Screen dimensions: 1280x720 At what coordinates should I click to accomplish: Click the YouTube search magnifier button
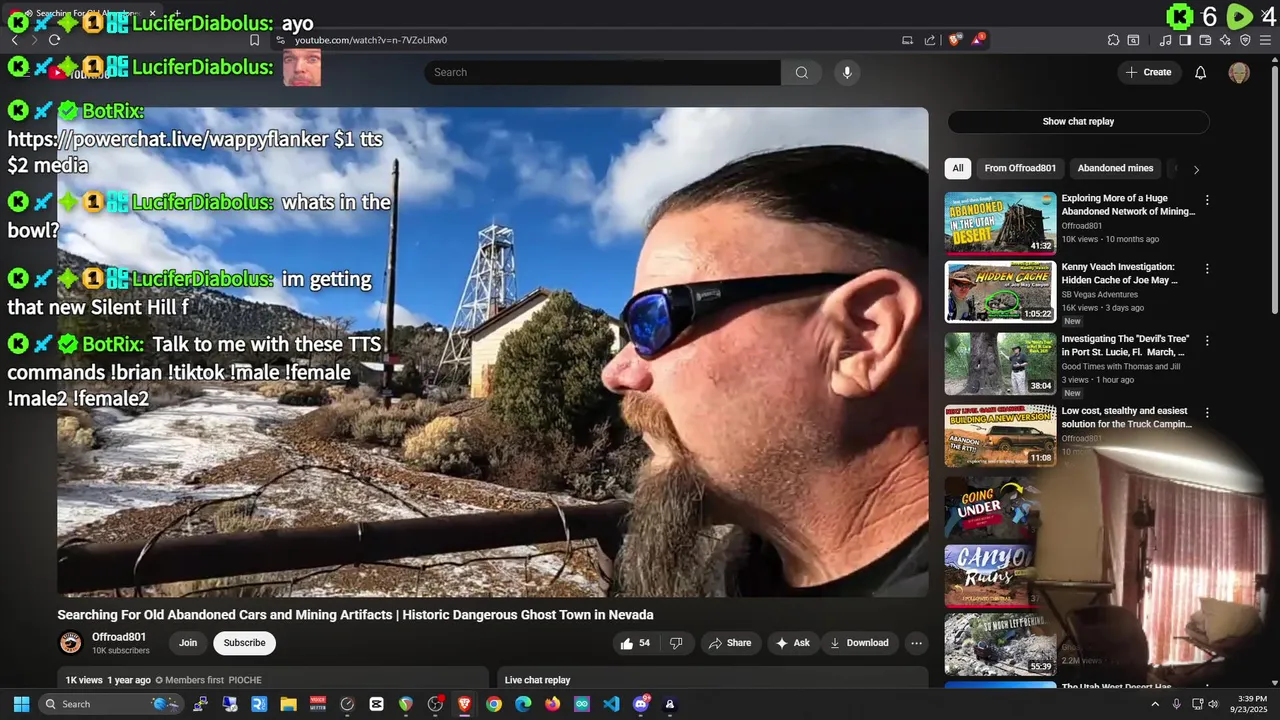[801, 72]
